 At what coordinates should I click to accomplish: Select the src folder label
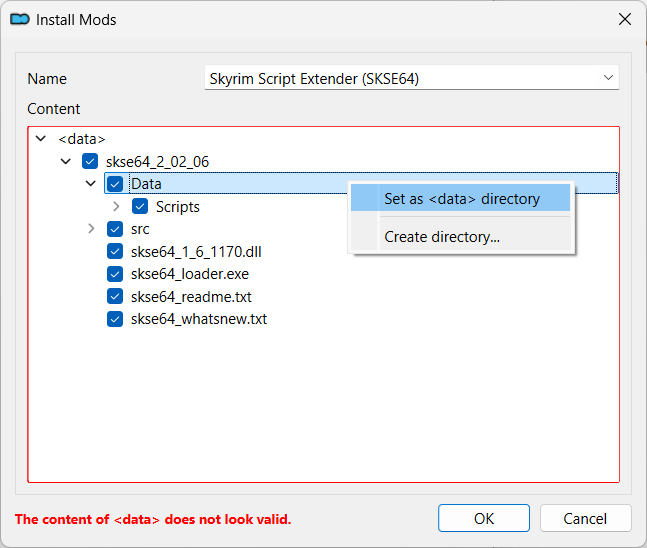click(x=140, y=229)
